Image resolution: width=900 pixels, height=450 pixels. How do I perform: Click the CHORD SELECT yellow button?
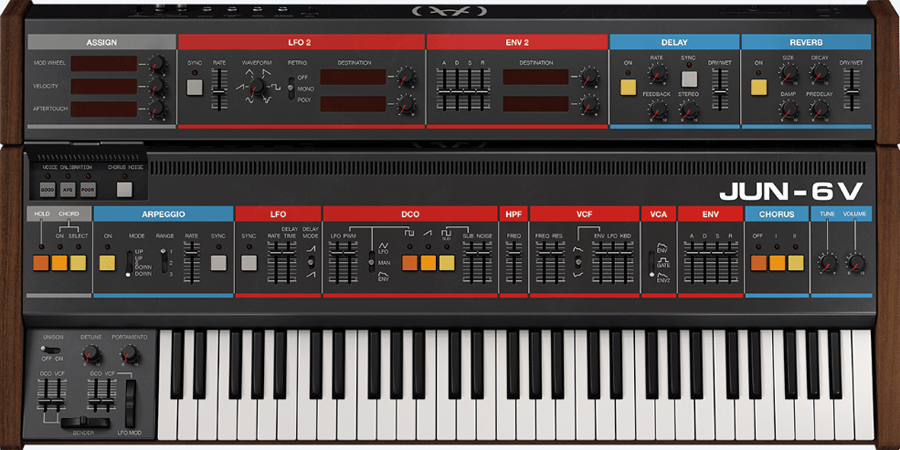(78, 263)
